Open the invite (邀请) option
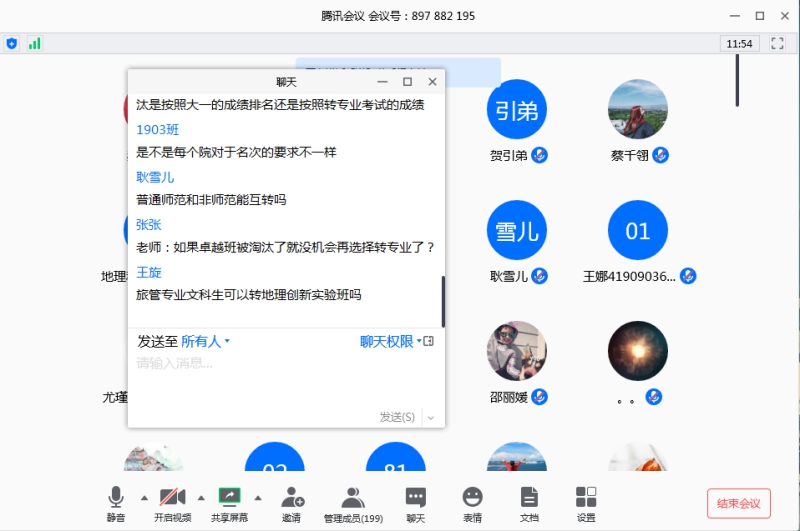The width and height of the screenshot is (800, 531). (x=291, y=503)
